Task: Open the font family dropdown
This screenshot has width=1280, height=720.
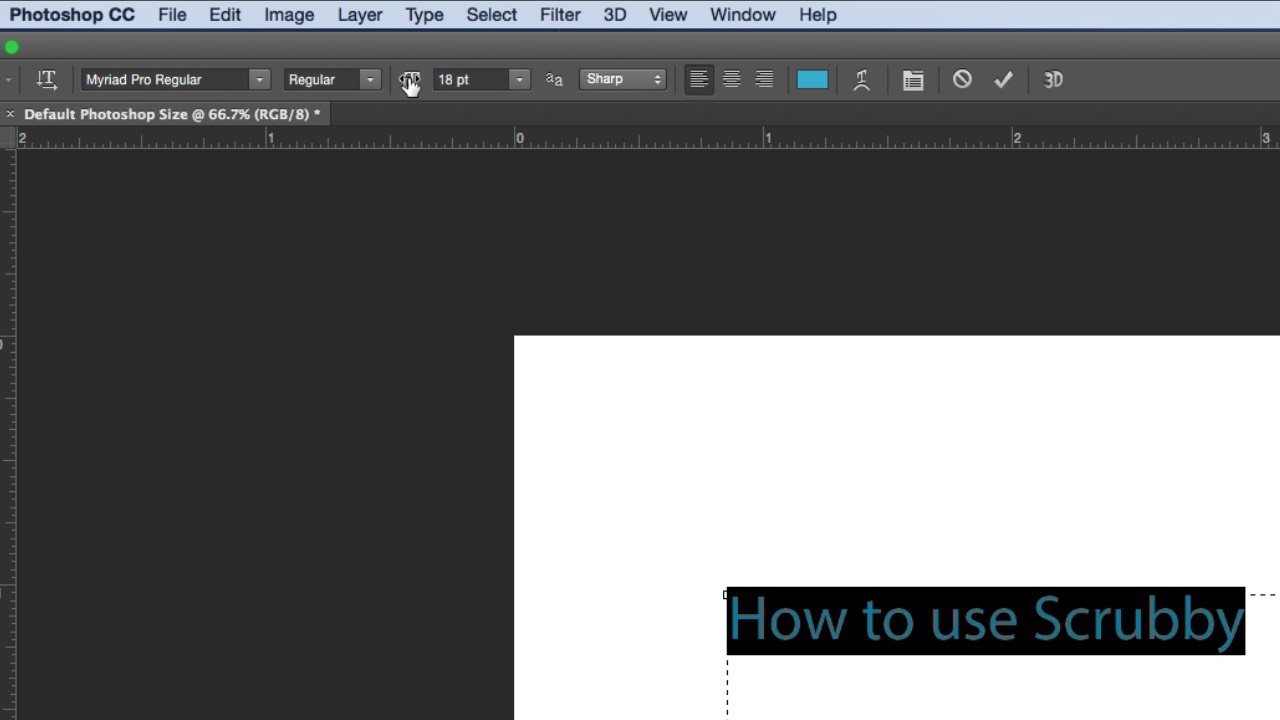Action: pyautogui.click(x=259, y=79)
